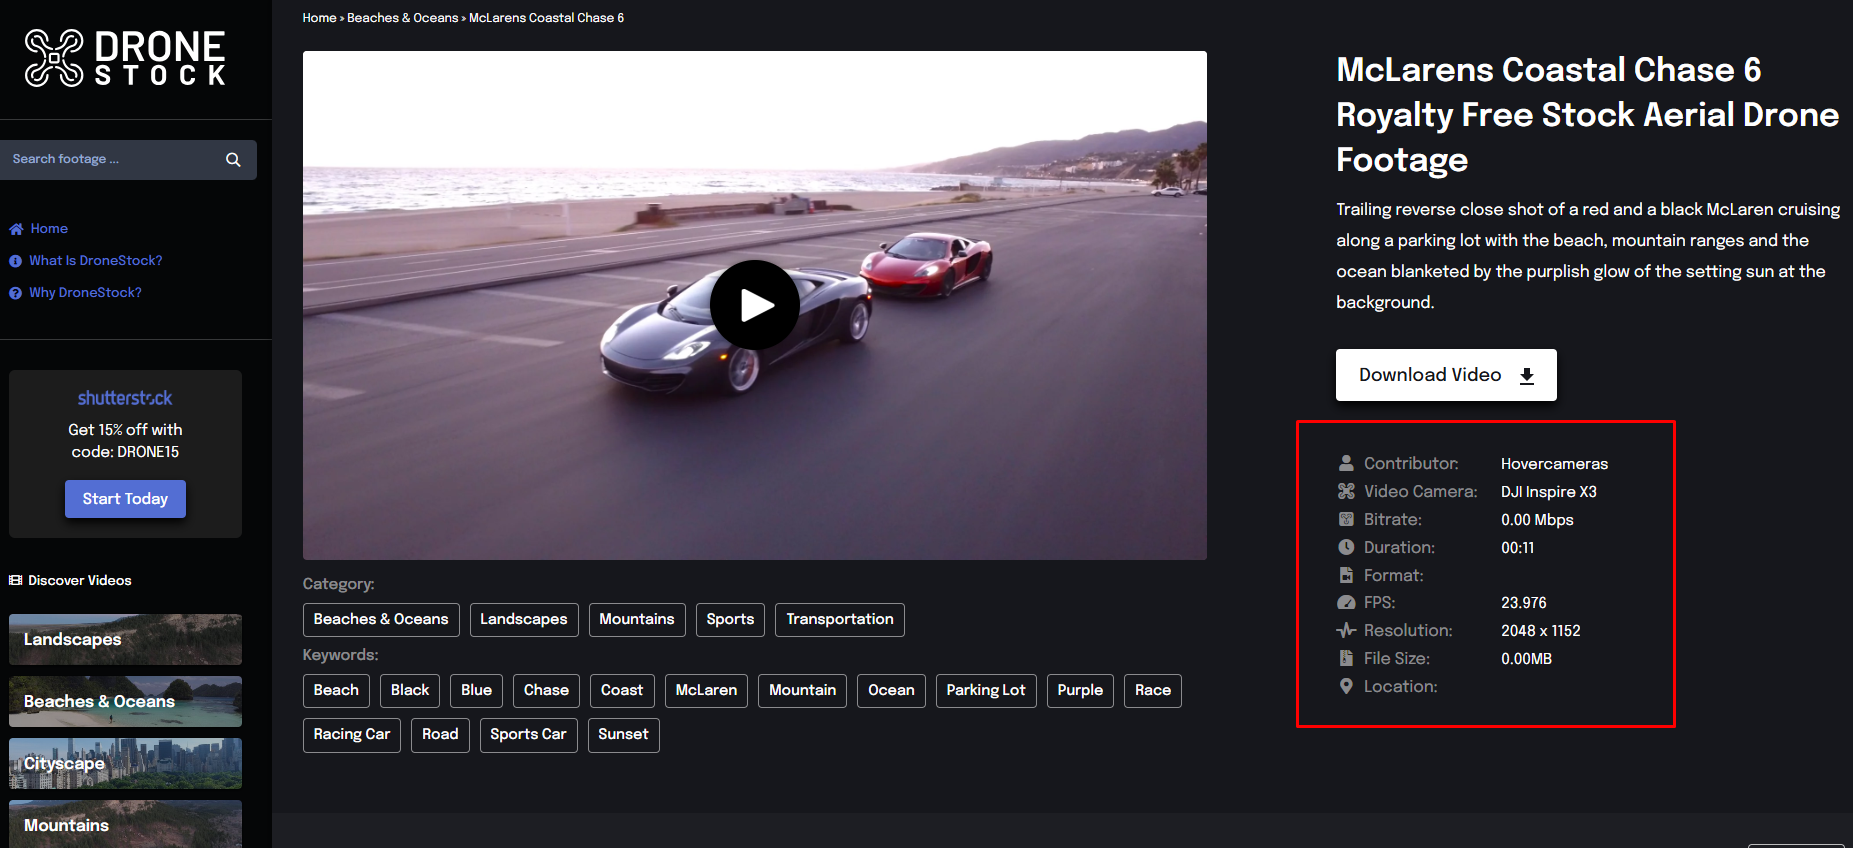Select the Mountains category tag
Viewport: 1853px width, 848px height.
point(637,620)
